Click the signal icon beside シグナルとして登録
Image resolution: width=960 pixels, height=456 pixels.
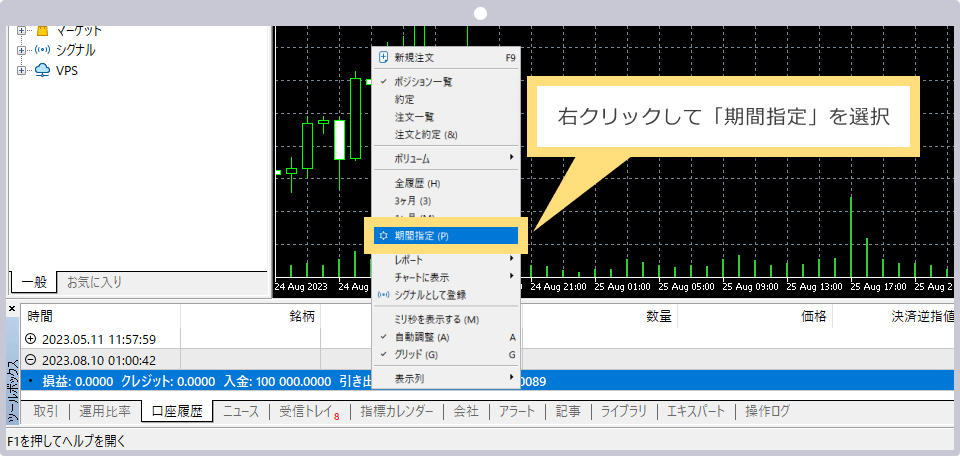383,295
